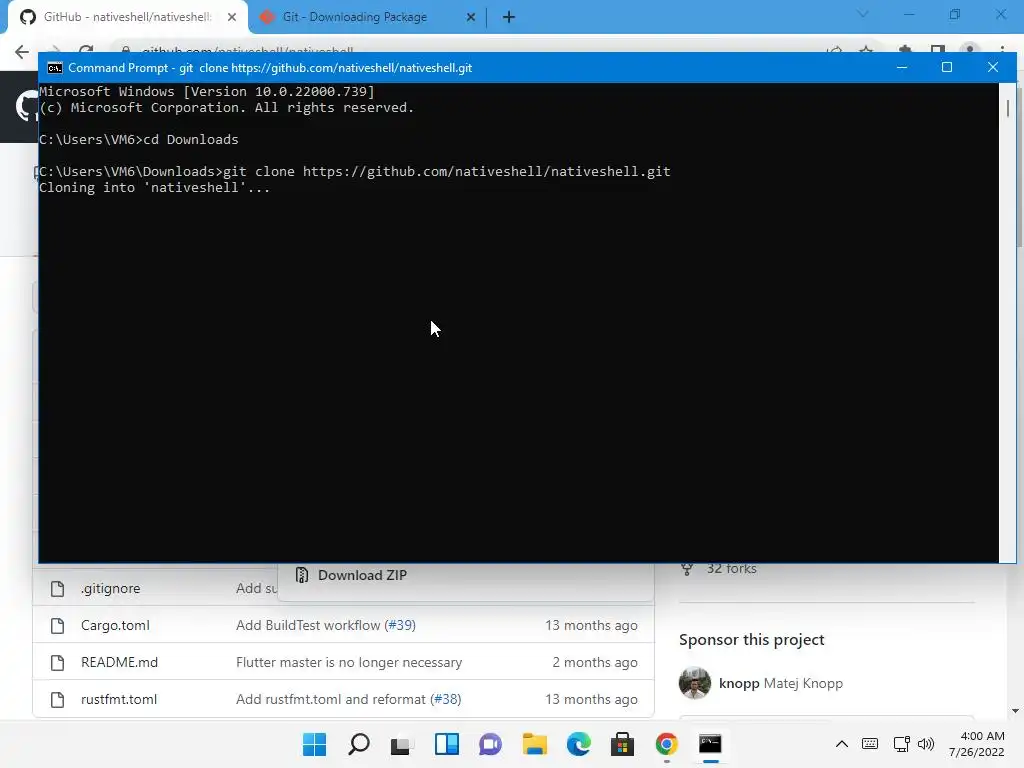Image resolution: width=1024 pixels, height=768 pixels.
Task: Open Task View from the taskbar
Action: pos(402,744)
